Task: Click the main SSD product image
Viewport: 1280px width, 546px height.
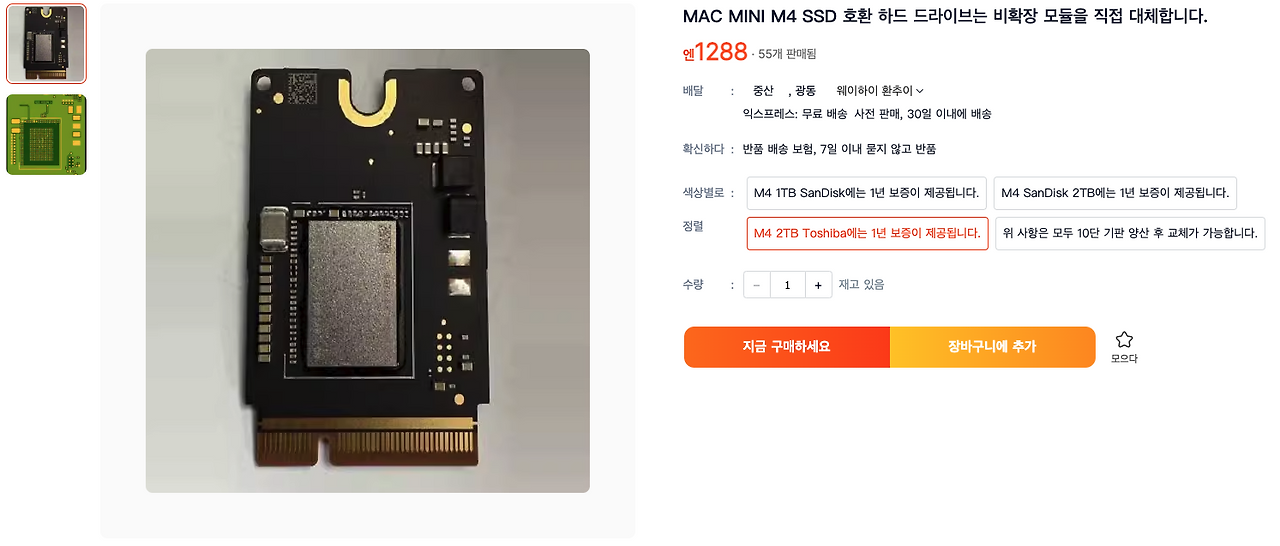Action: point(368,271)
